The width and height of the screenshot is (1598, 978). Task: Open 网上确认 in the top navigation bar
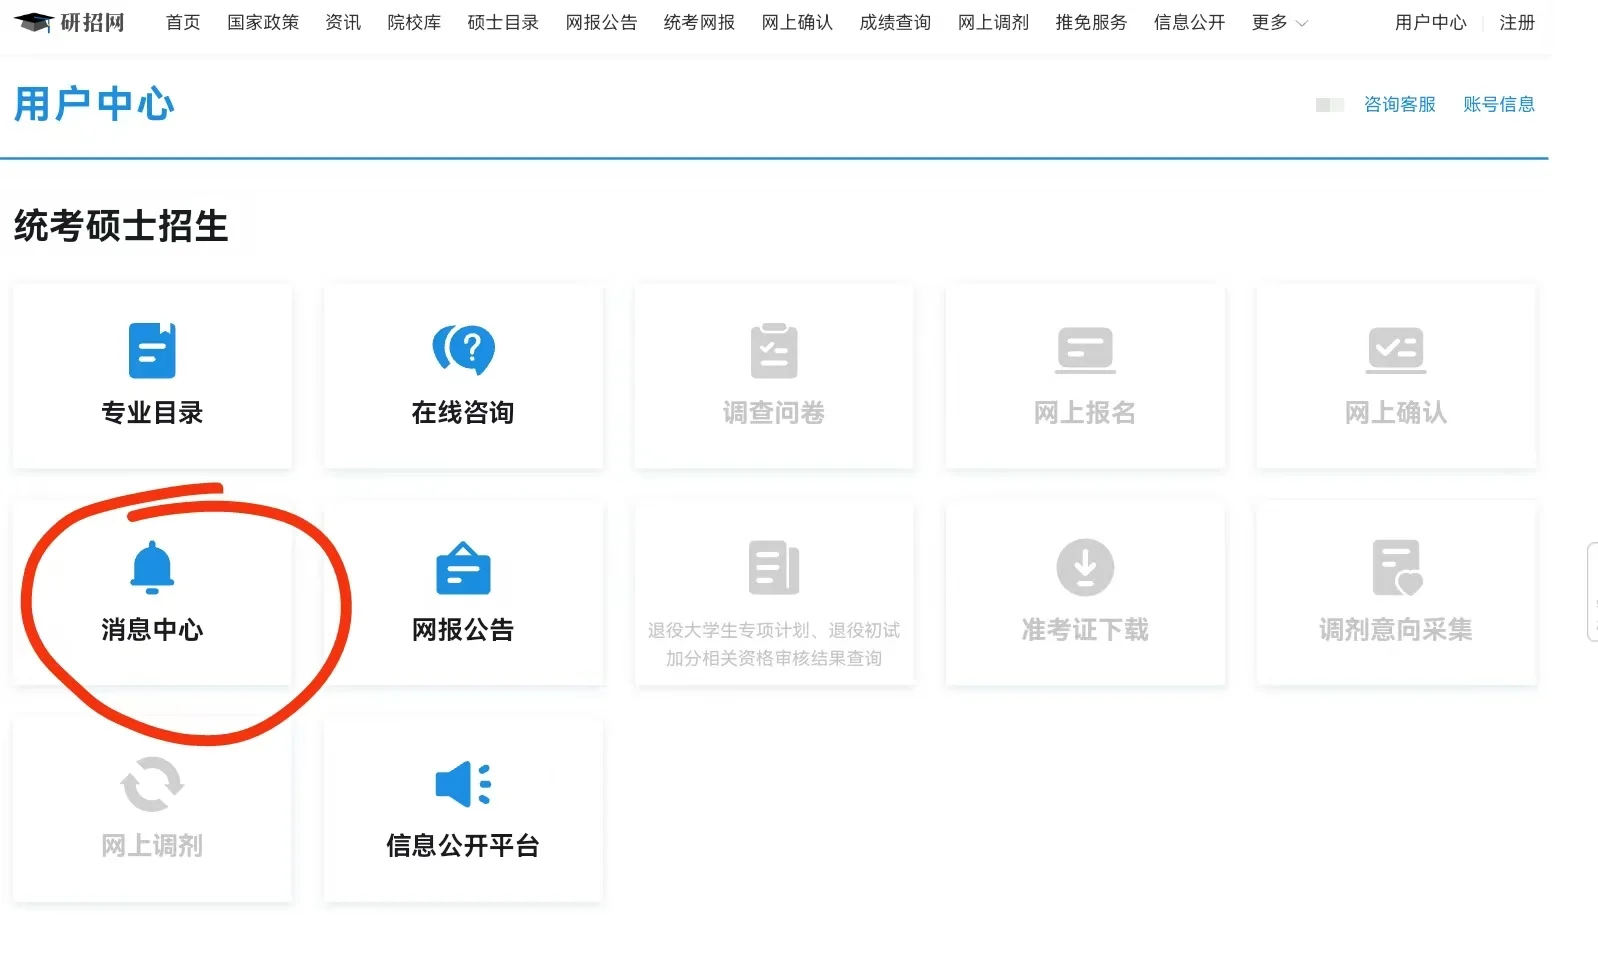pyautogui.click(x=797, y=22)
